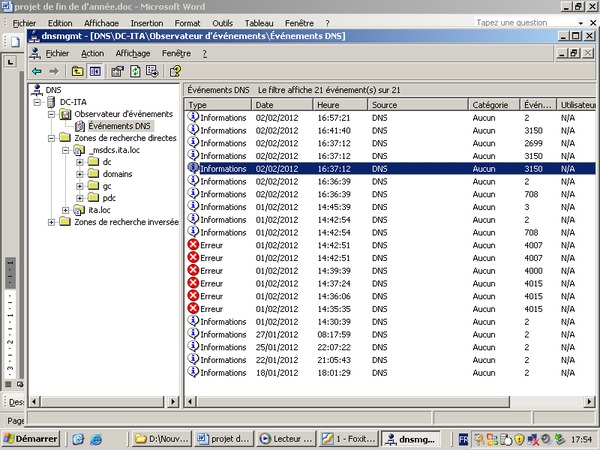Click the Export list toolbar icon

152,71
